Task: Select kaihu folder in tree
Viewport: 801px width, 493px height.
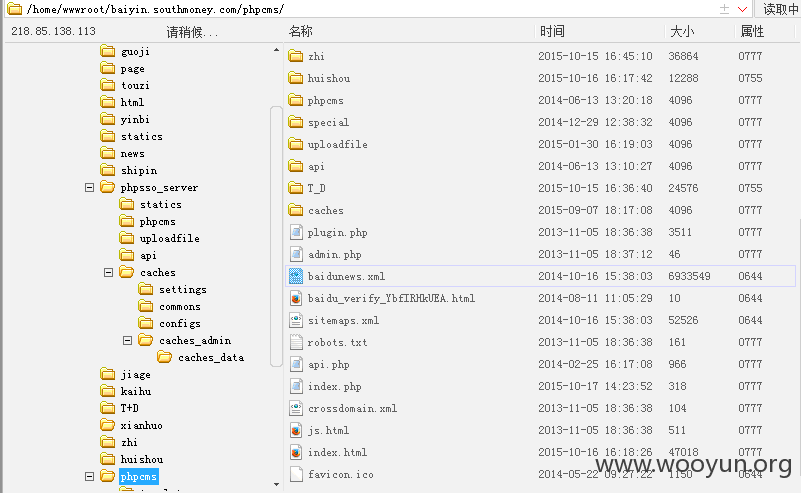Action: 135,391
